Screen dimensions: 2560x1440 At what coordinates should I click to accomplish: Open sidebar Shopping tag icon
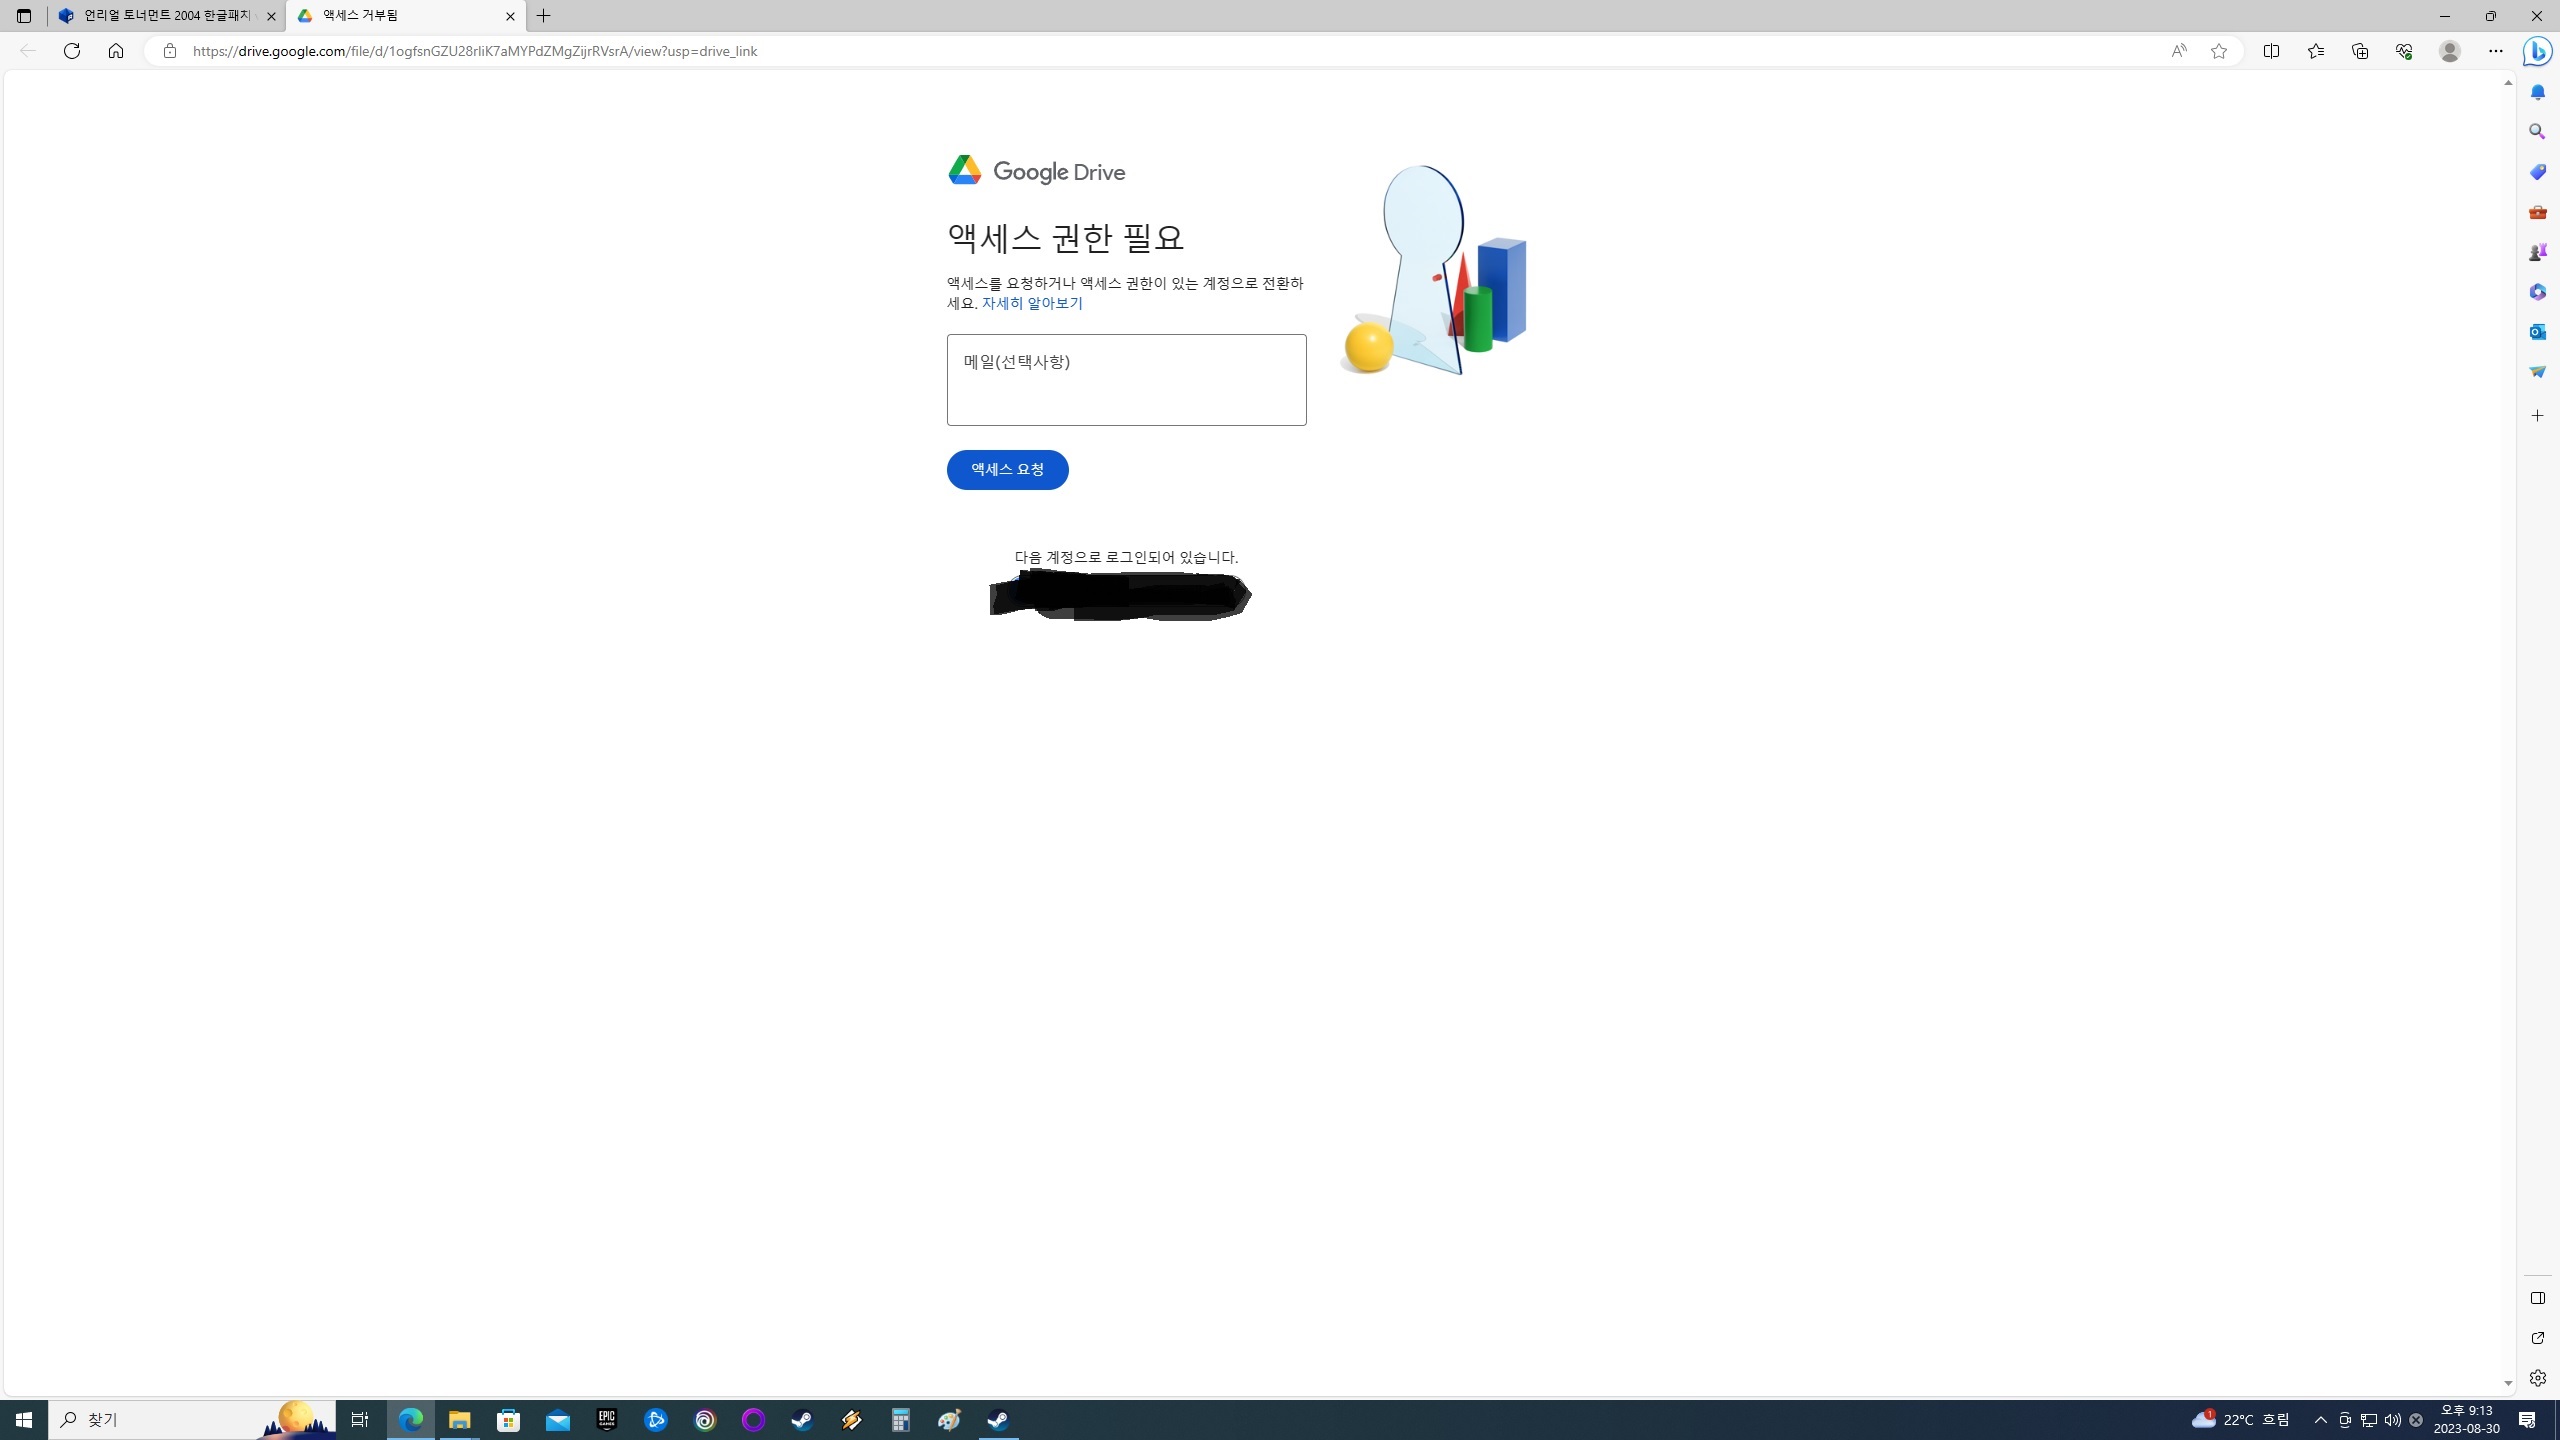[2537, 172]
